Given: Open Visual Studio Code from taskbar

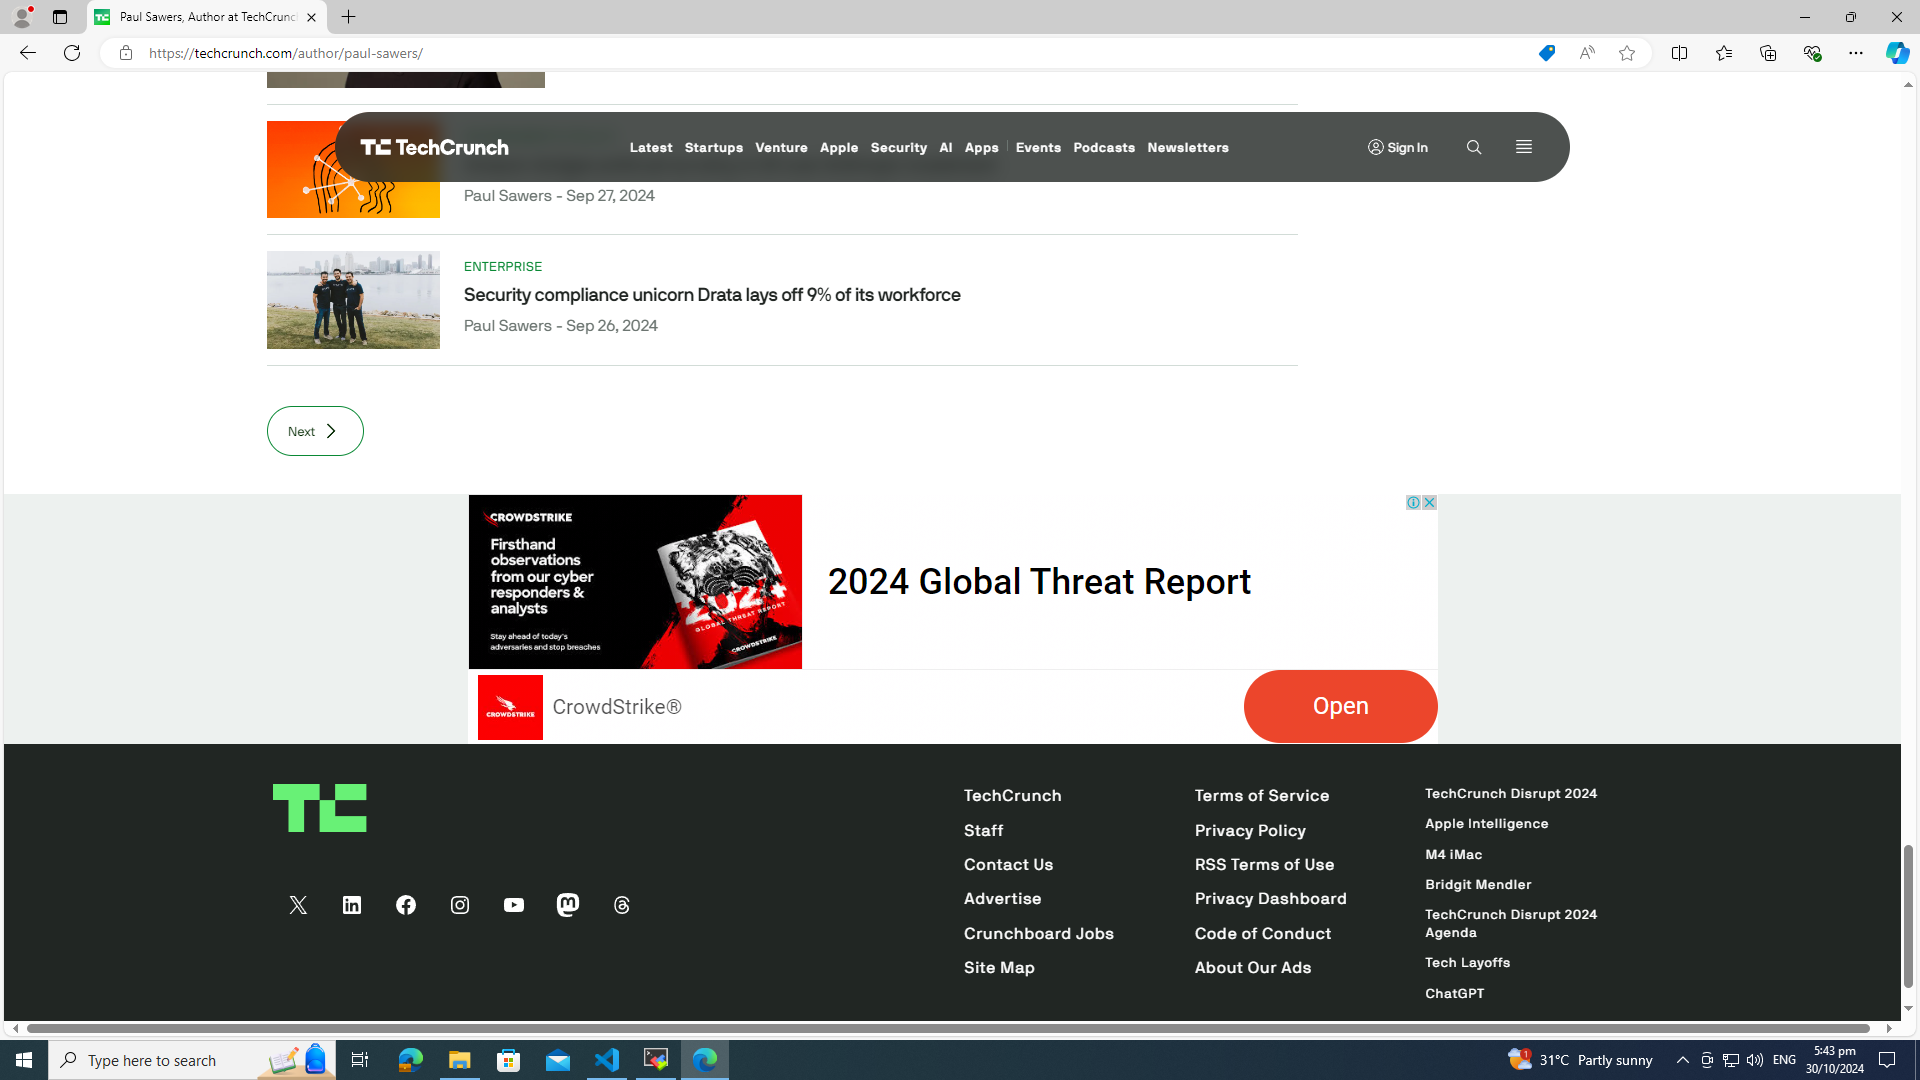Looking at the screenshot, I should 607,1060.
